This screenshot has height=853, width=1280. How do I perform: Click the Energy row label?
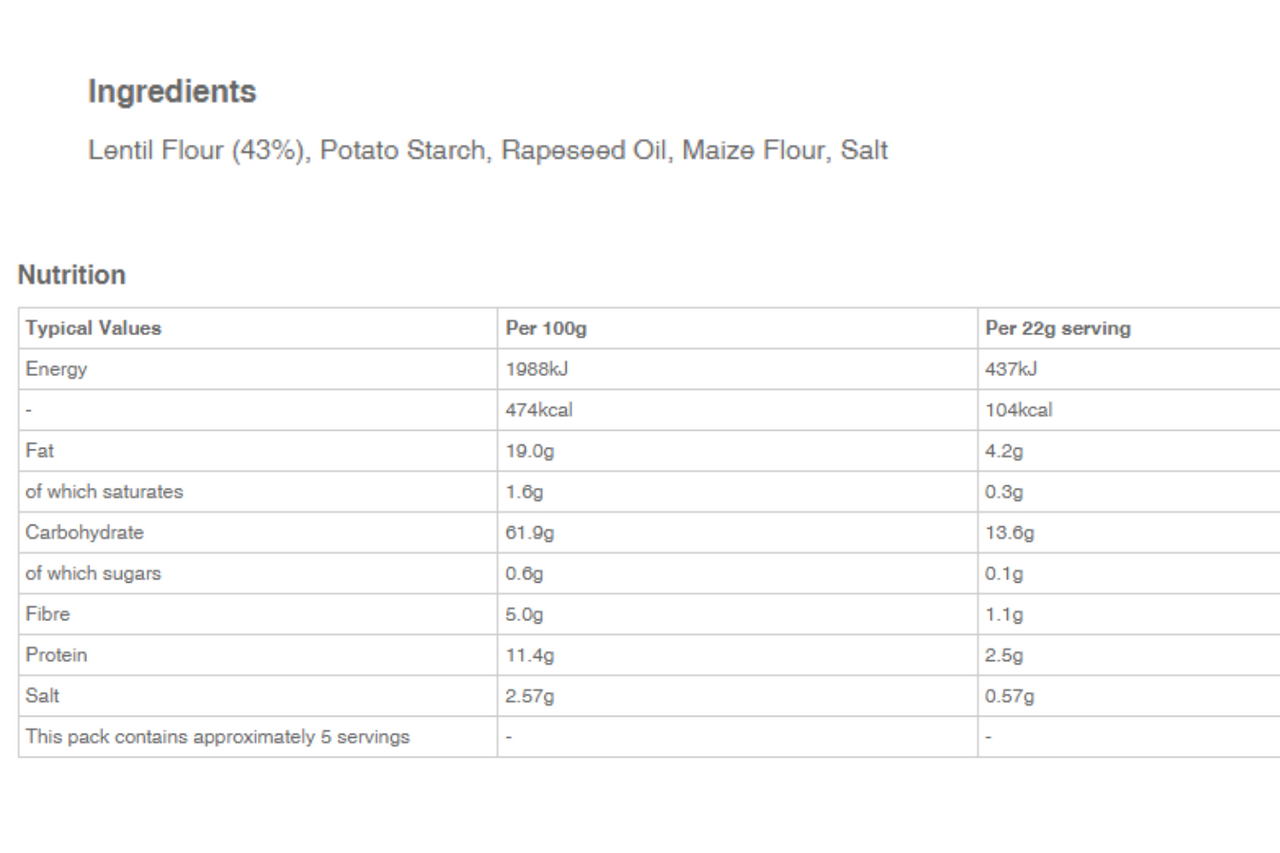pos(56,369)
